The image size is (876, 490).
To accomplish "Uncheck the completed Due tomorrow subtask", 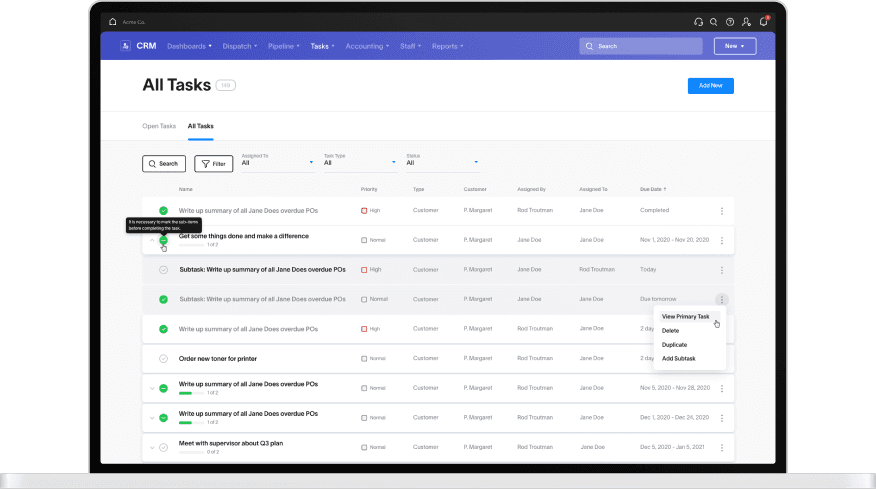I will pyautogui.click(x=163, y=299).
